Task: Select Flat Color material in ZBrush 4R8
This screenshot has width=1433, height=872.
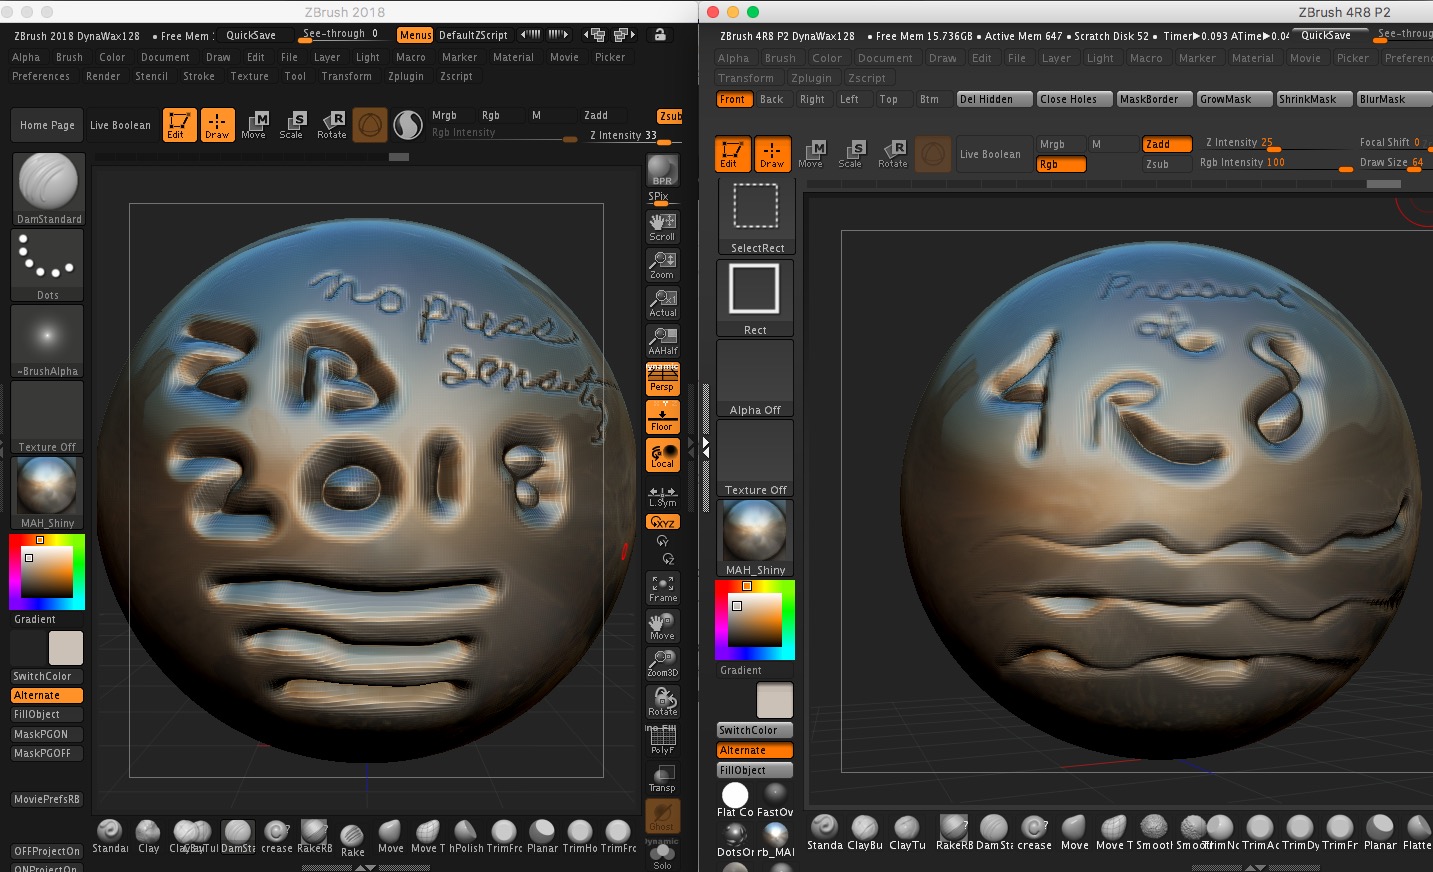Action: pos(735,800)
